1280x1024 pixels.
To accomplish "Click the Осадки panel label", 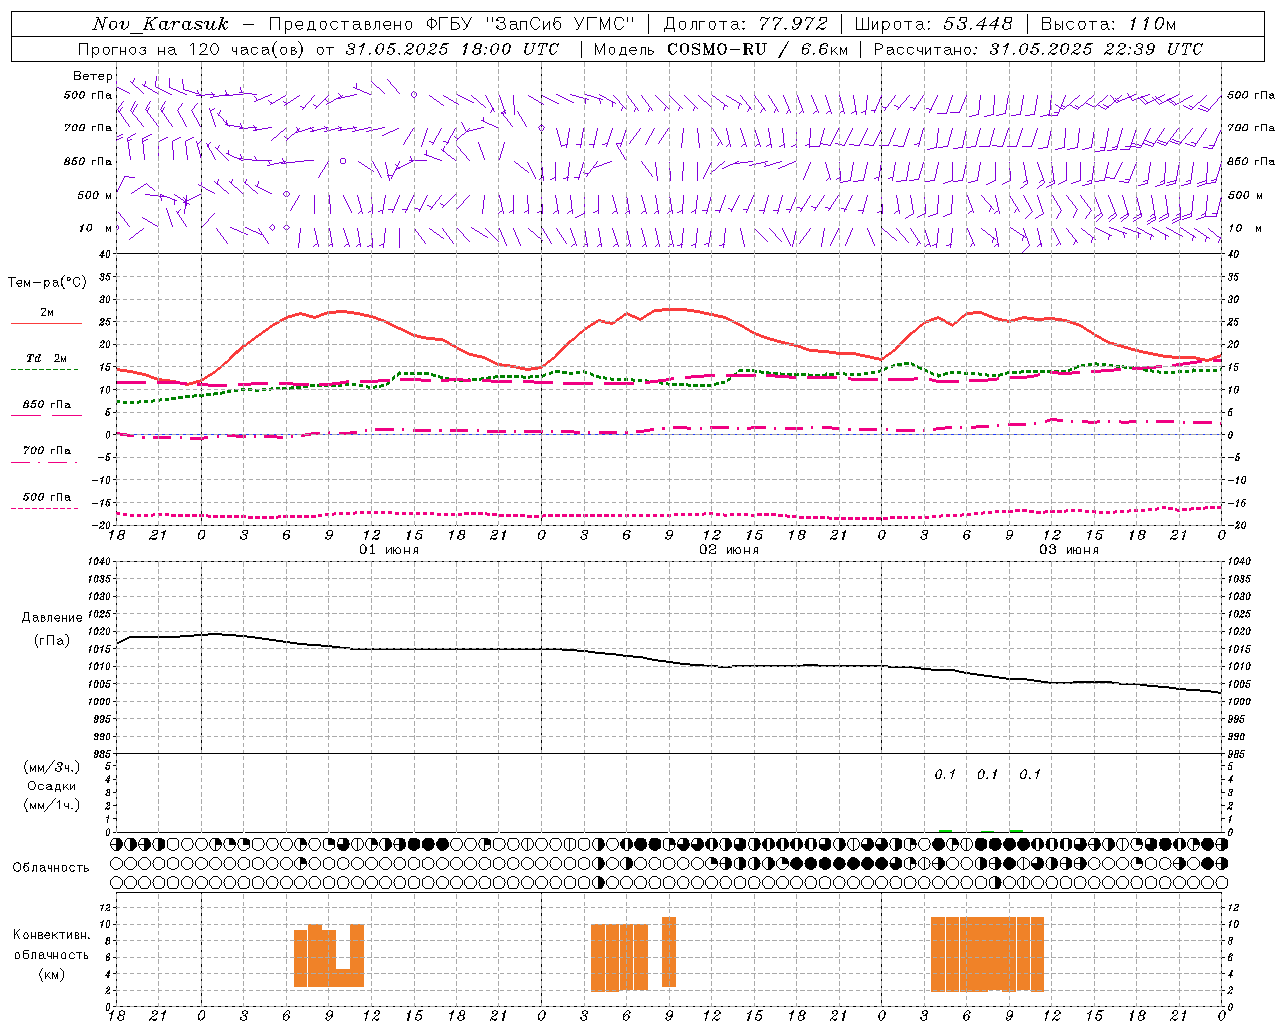I will tap(52, 786).
